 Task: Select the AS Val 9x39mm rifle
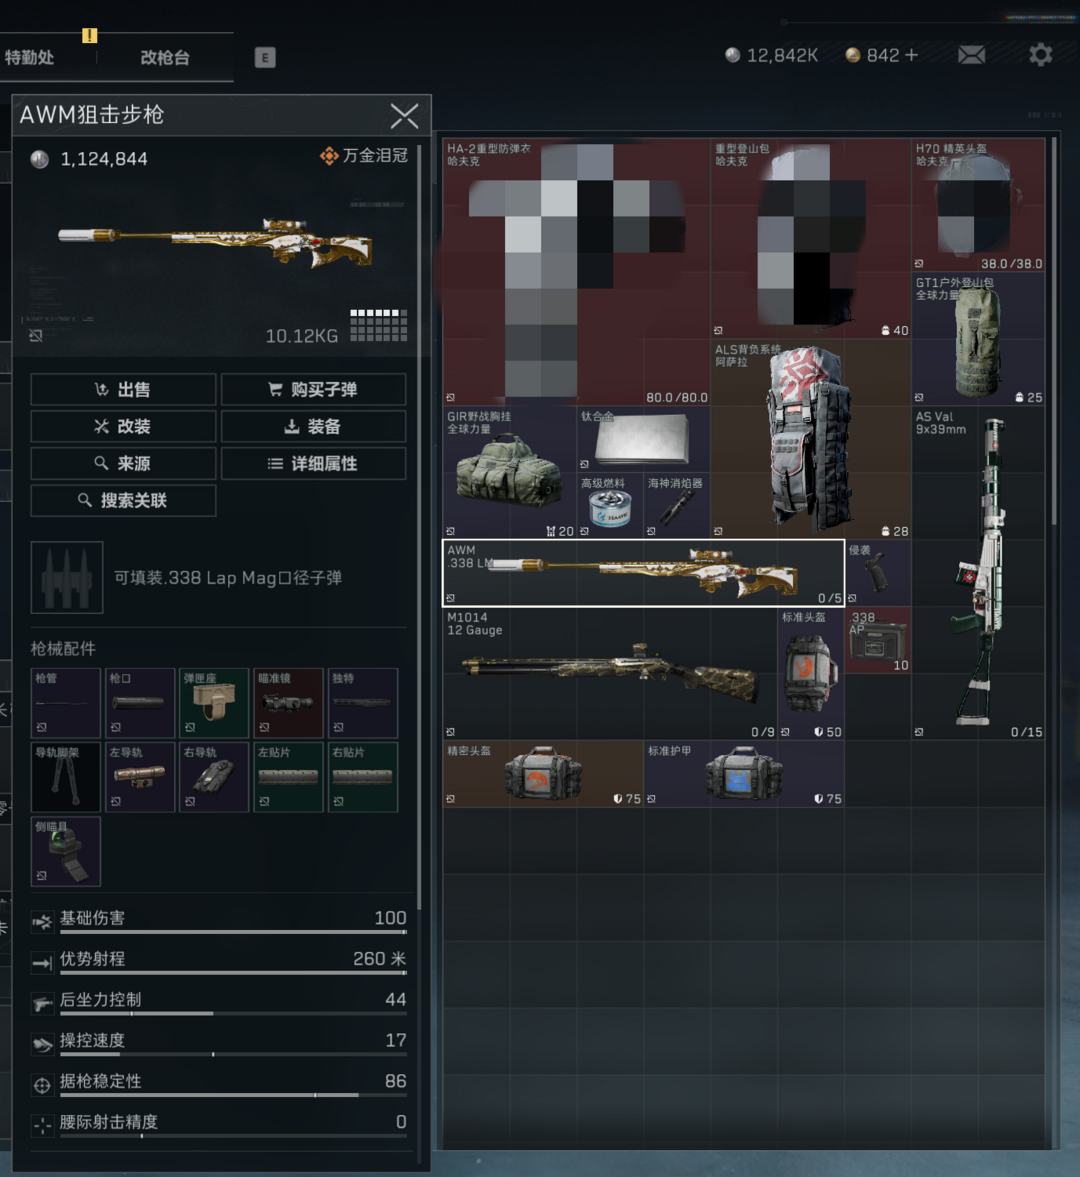click(x=978, y=573)
